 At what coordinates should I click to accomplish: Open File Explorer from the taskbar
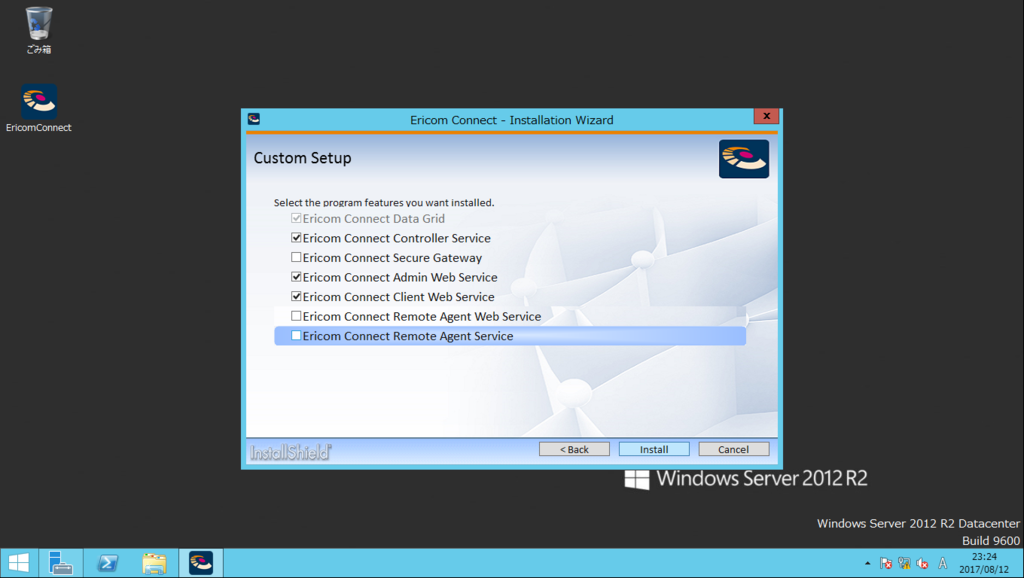click(154, 563)
